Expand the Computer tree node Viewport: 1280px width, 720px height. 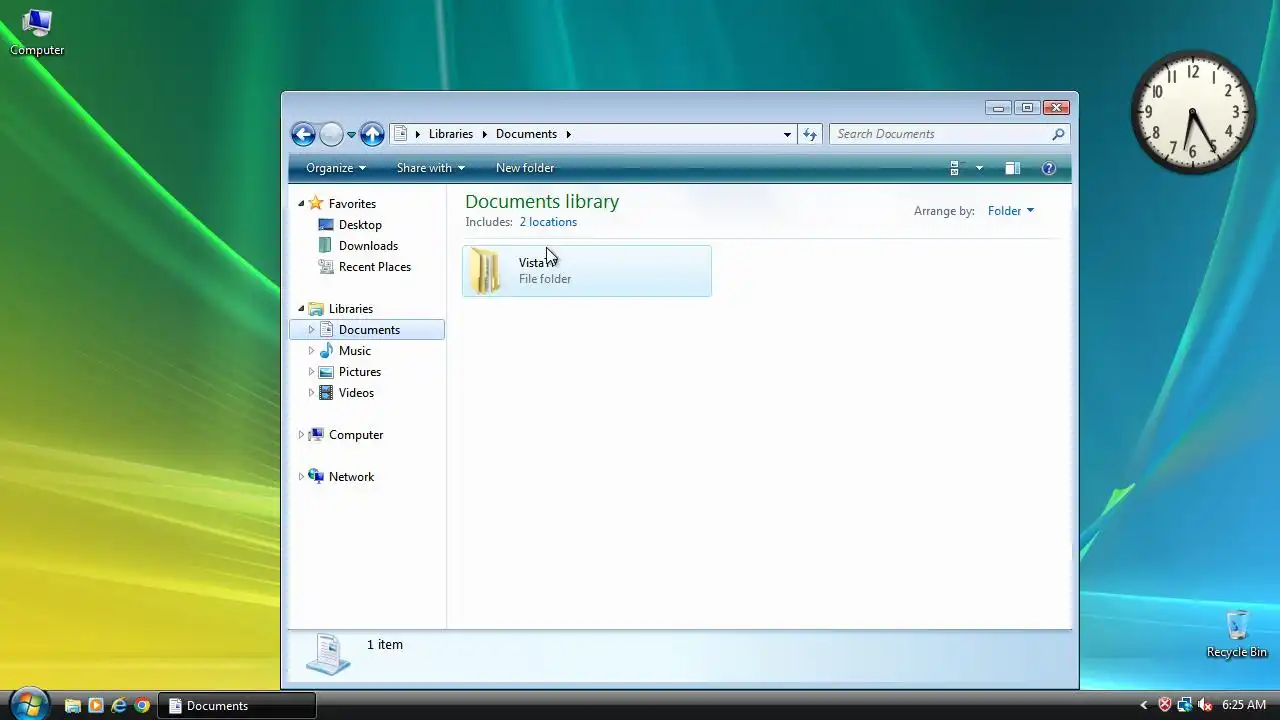pos(301,435)
